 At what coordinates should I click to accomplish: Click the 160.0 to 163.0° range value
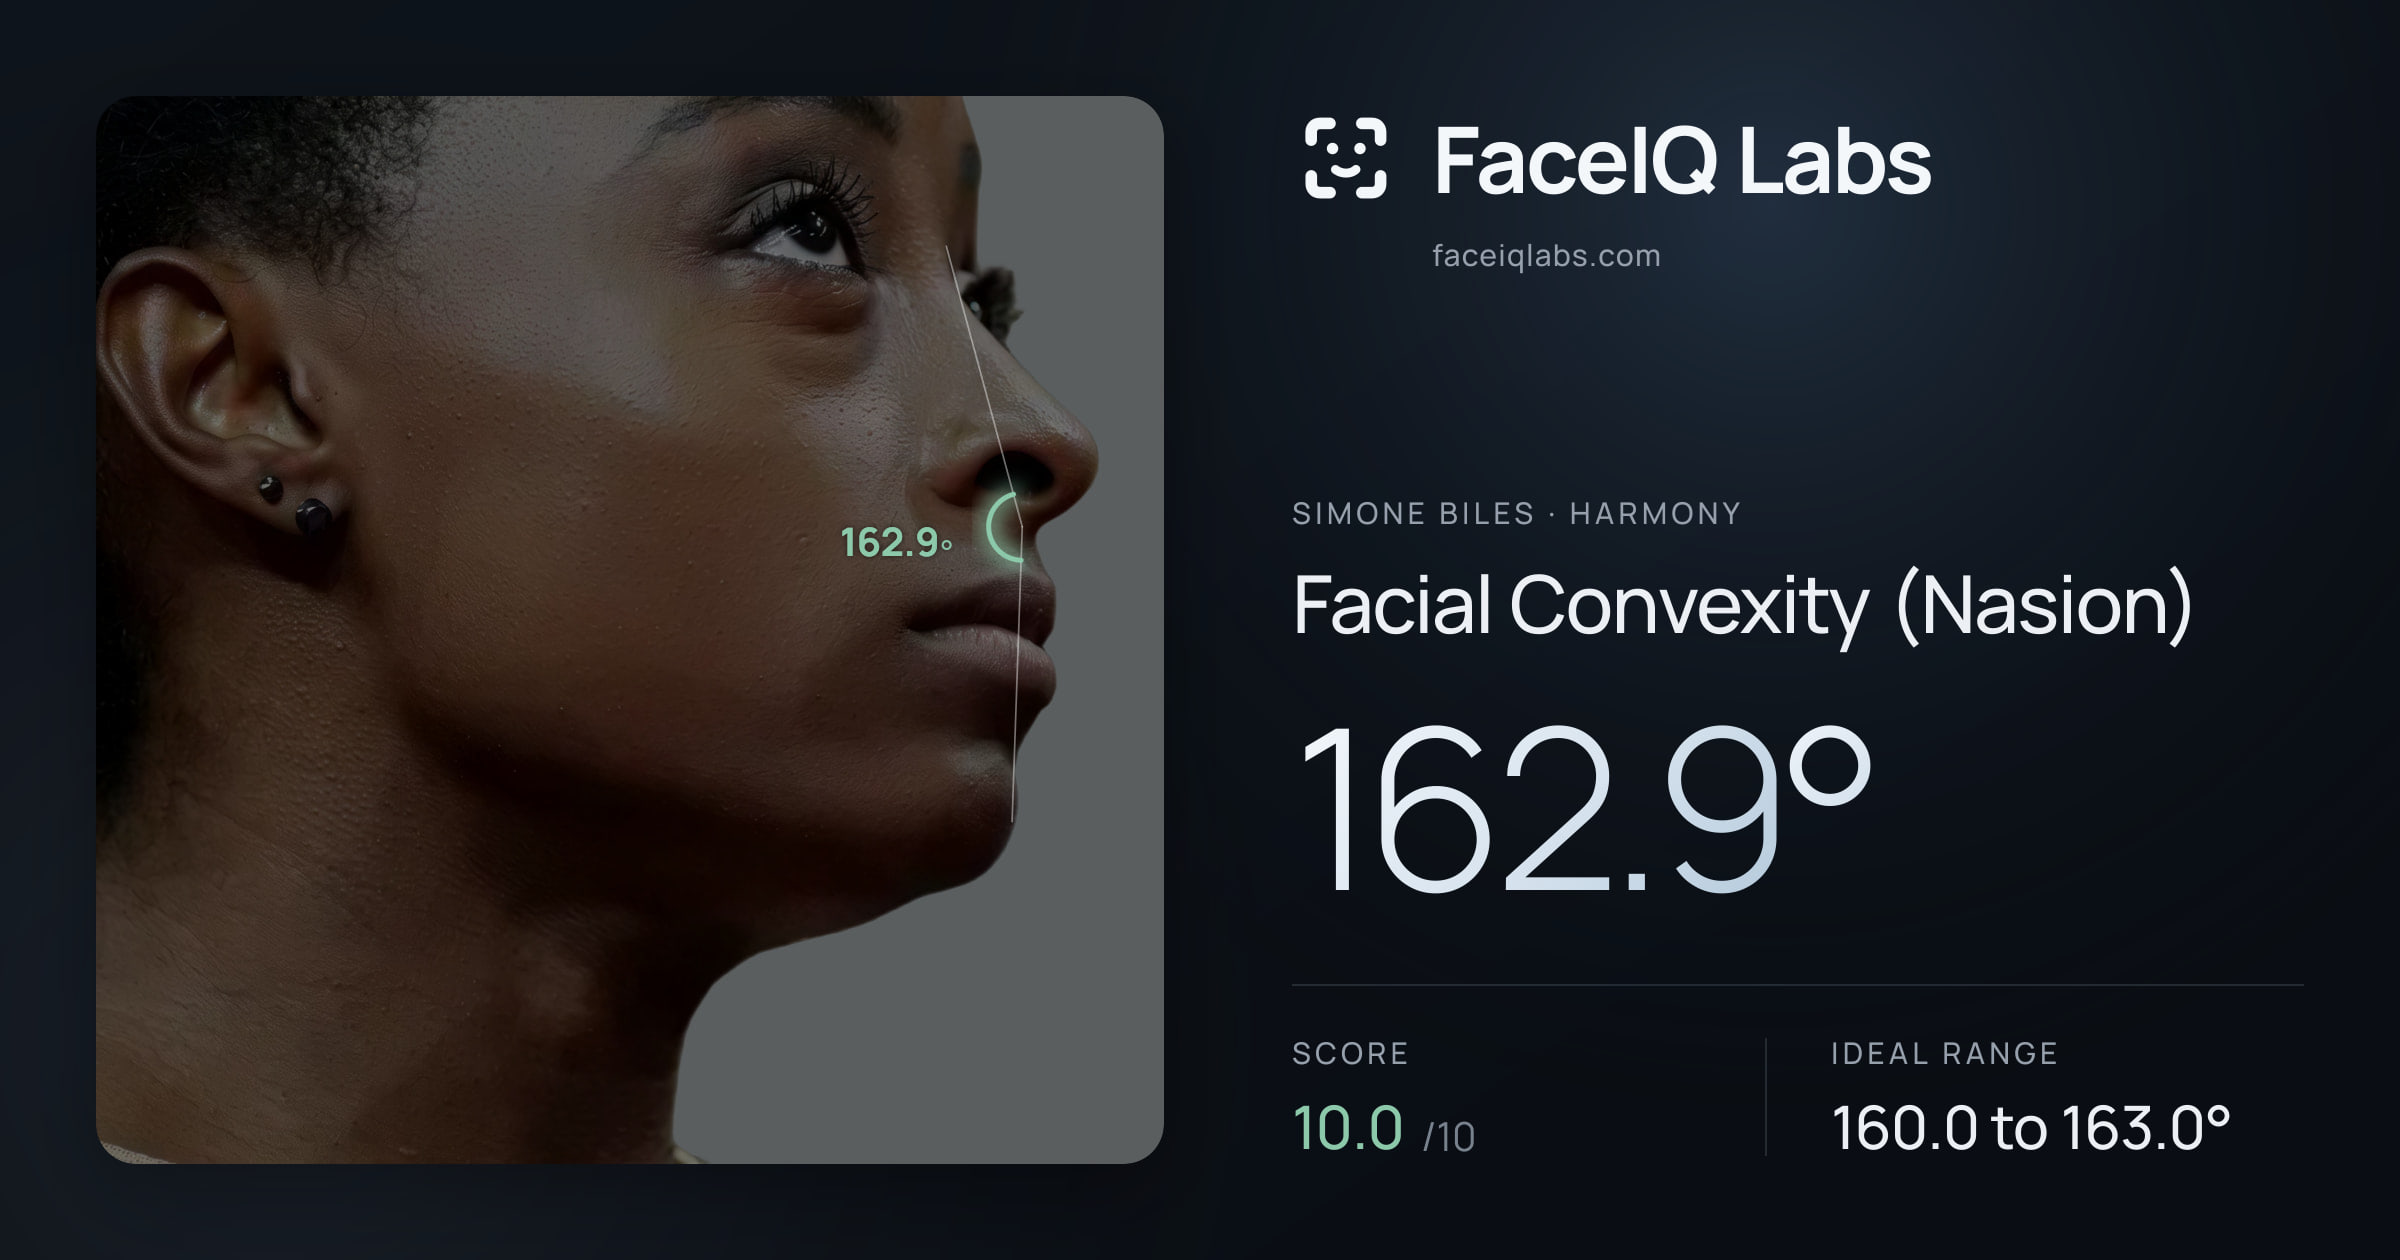(x=2030, y=1128)
